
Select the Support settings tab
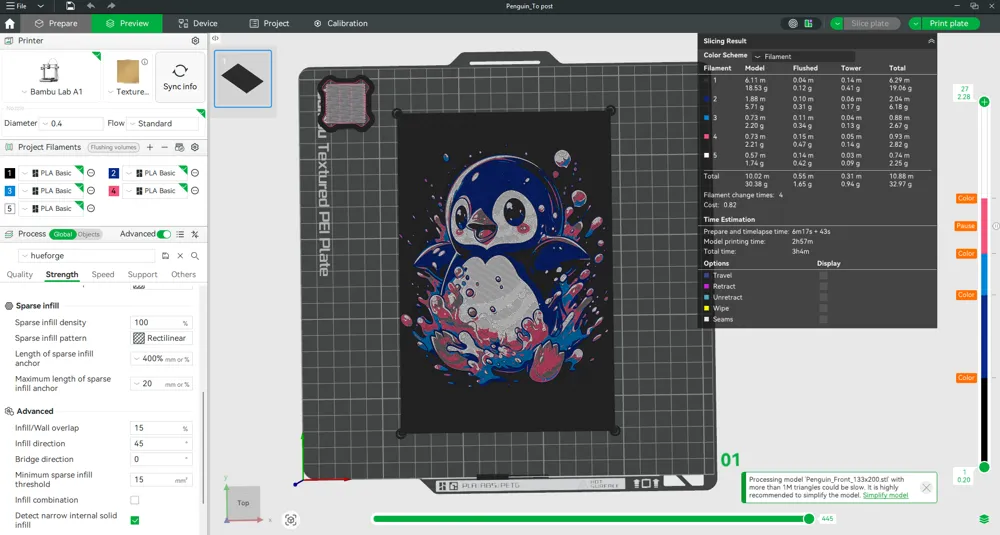142,275
